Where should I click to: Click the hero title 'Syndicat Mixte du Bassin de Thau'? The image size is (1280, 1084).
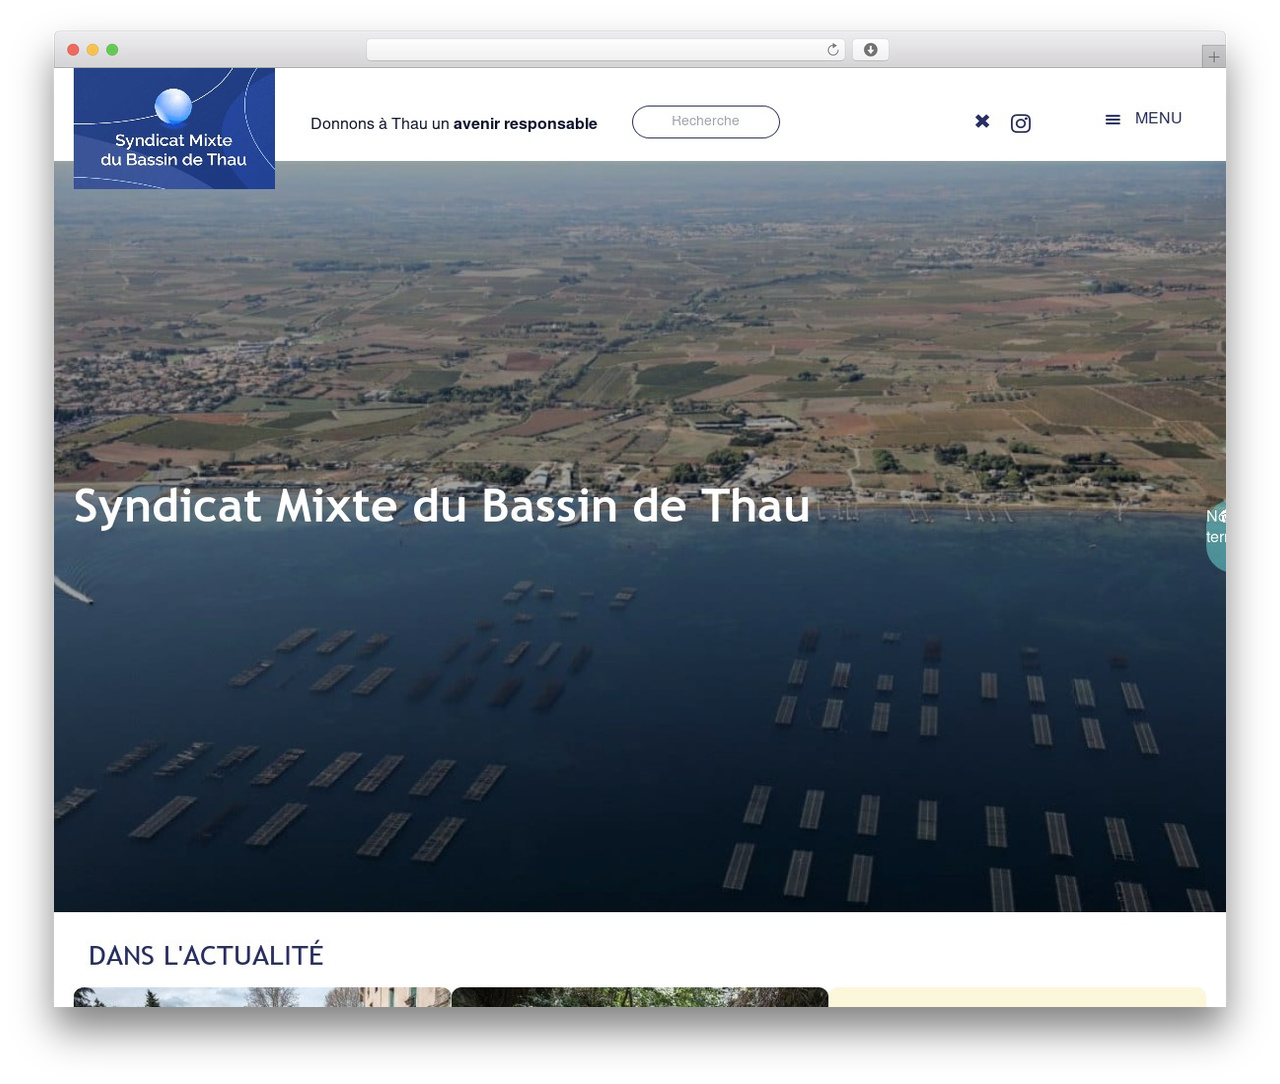[441, 506]
